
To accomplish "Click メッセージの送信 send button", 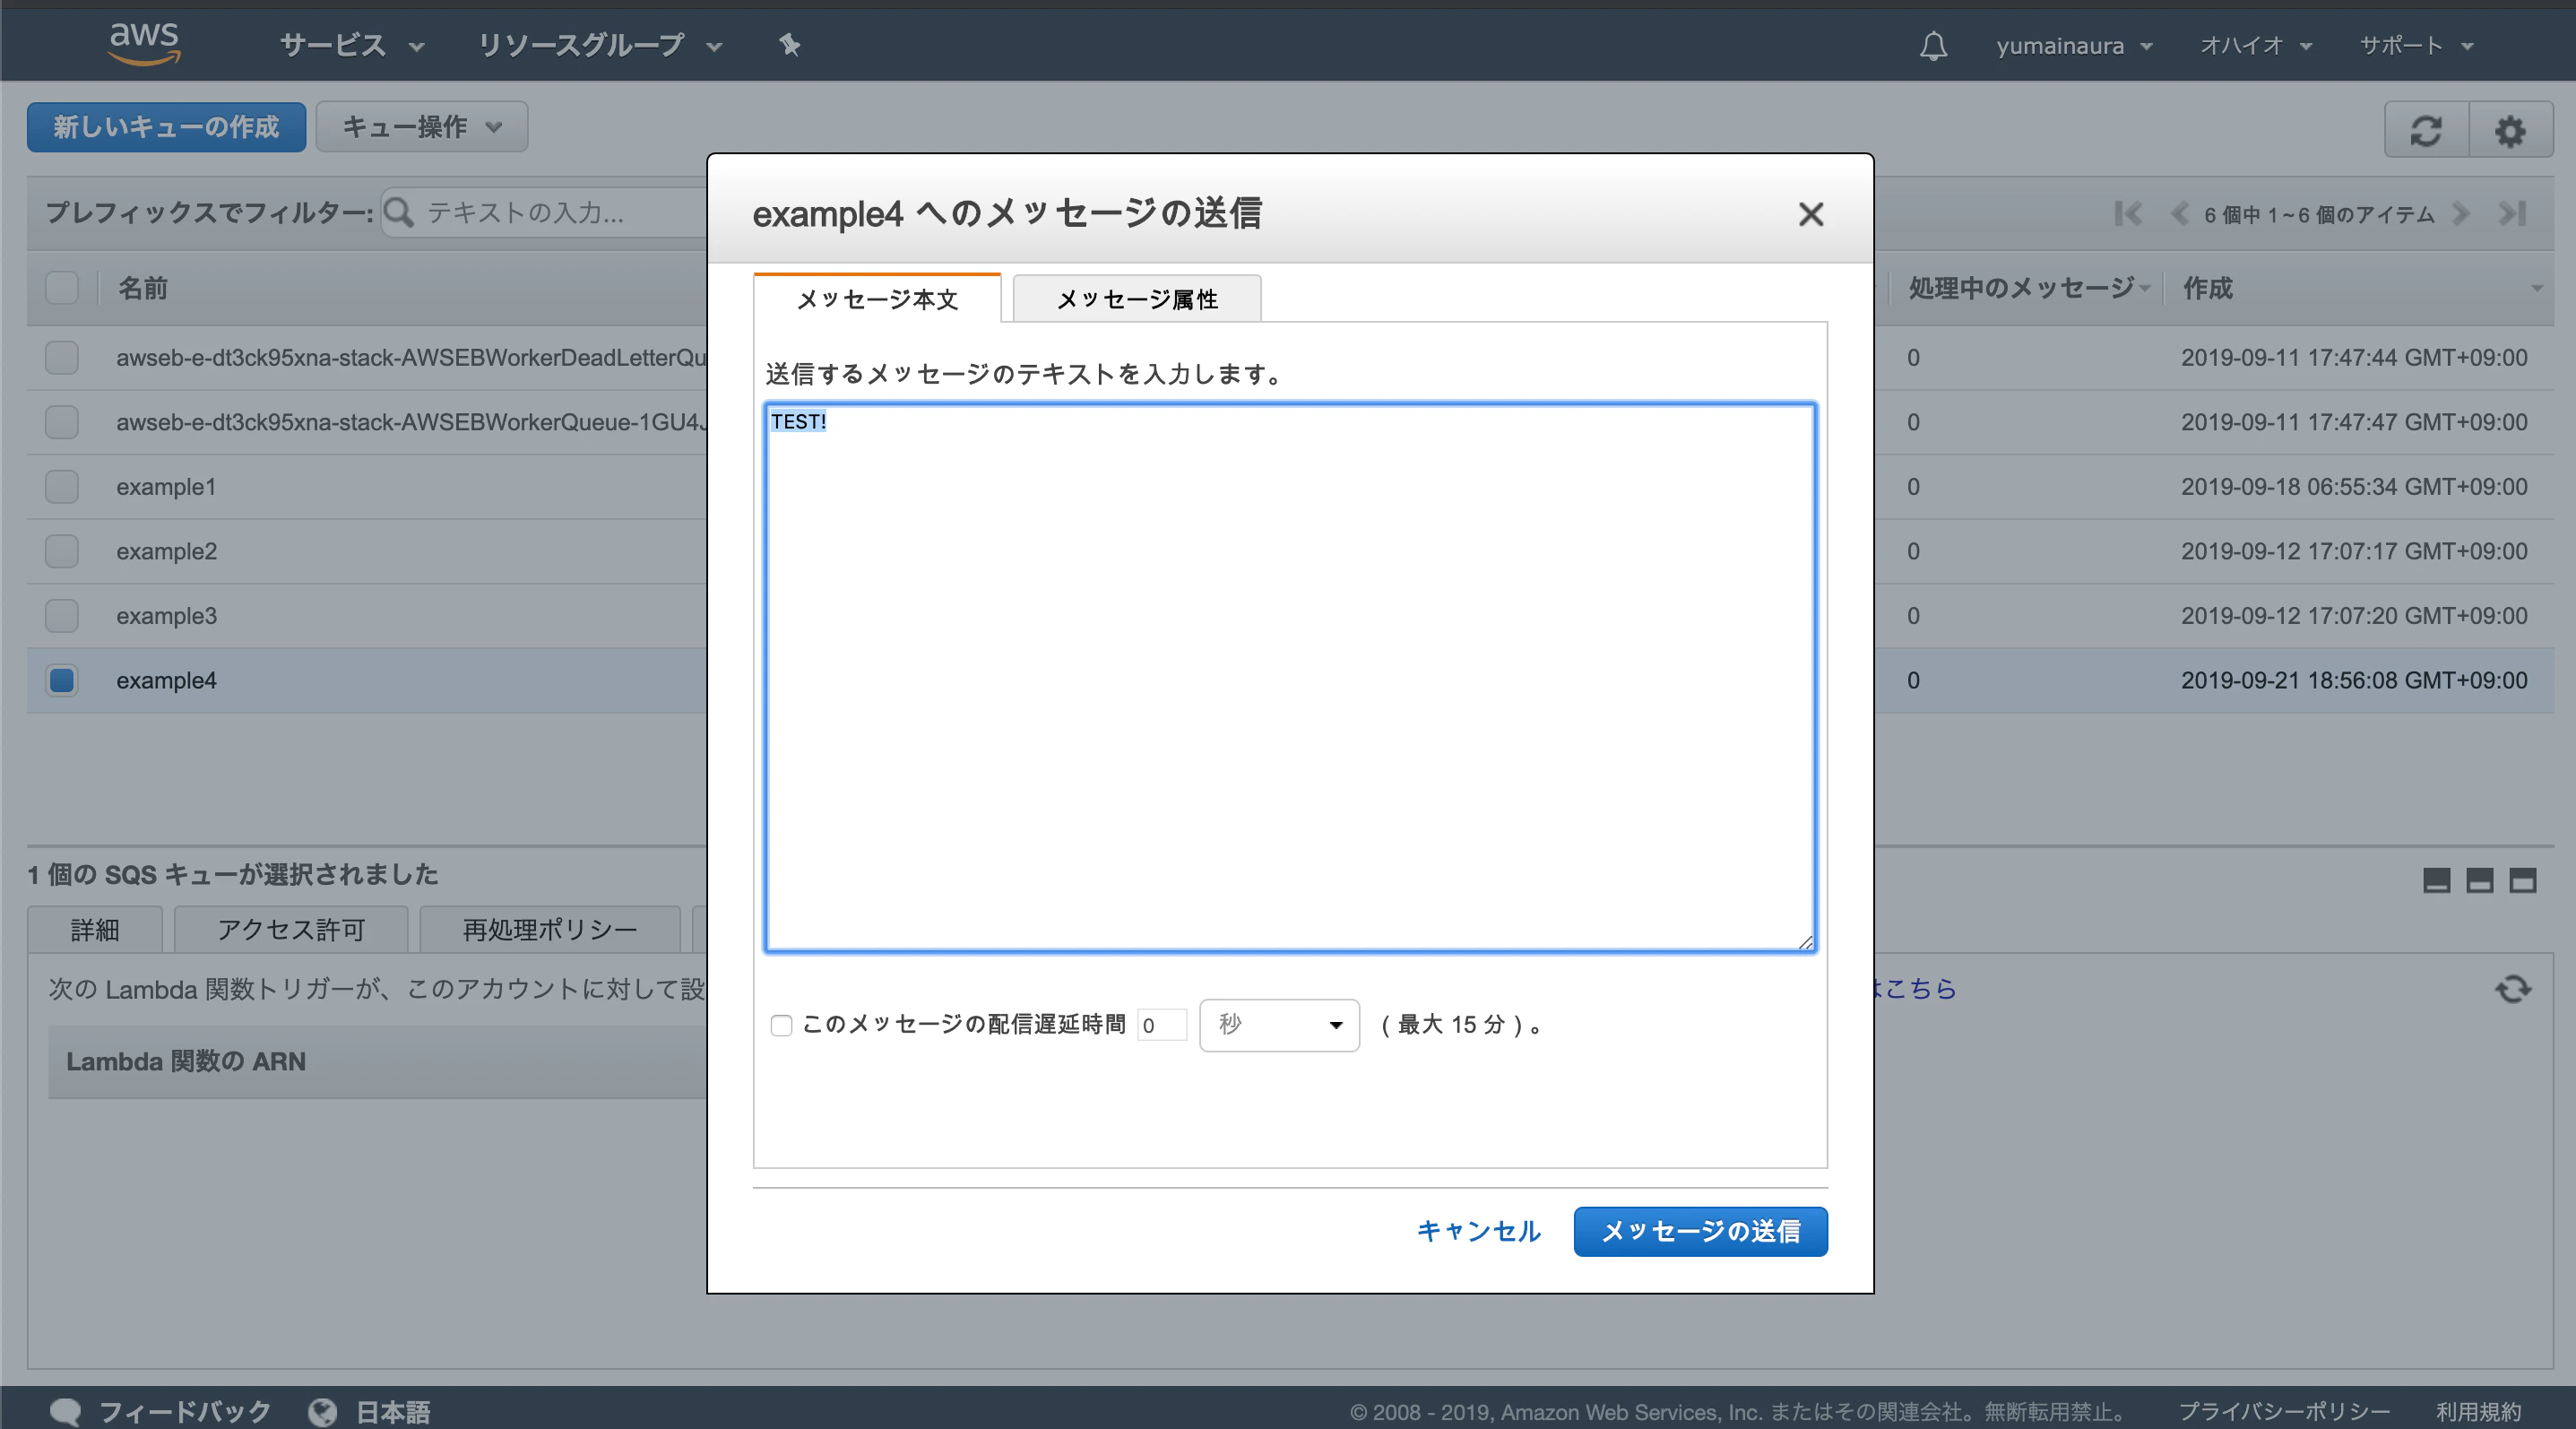I will [1700, 1231].
